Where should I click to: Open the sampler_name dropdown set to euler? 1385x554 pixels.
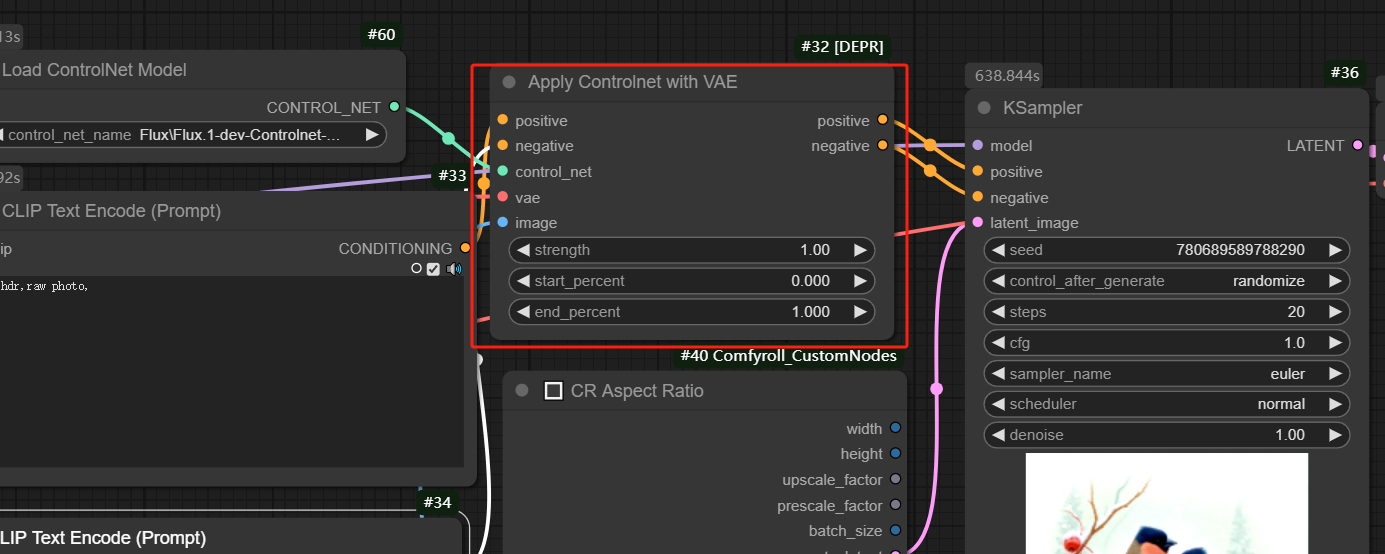pos(1166,374)
